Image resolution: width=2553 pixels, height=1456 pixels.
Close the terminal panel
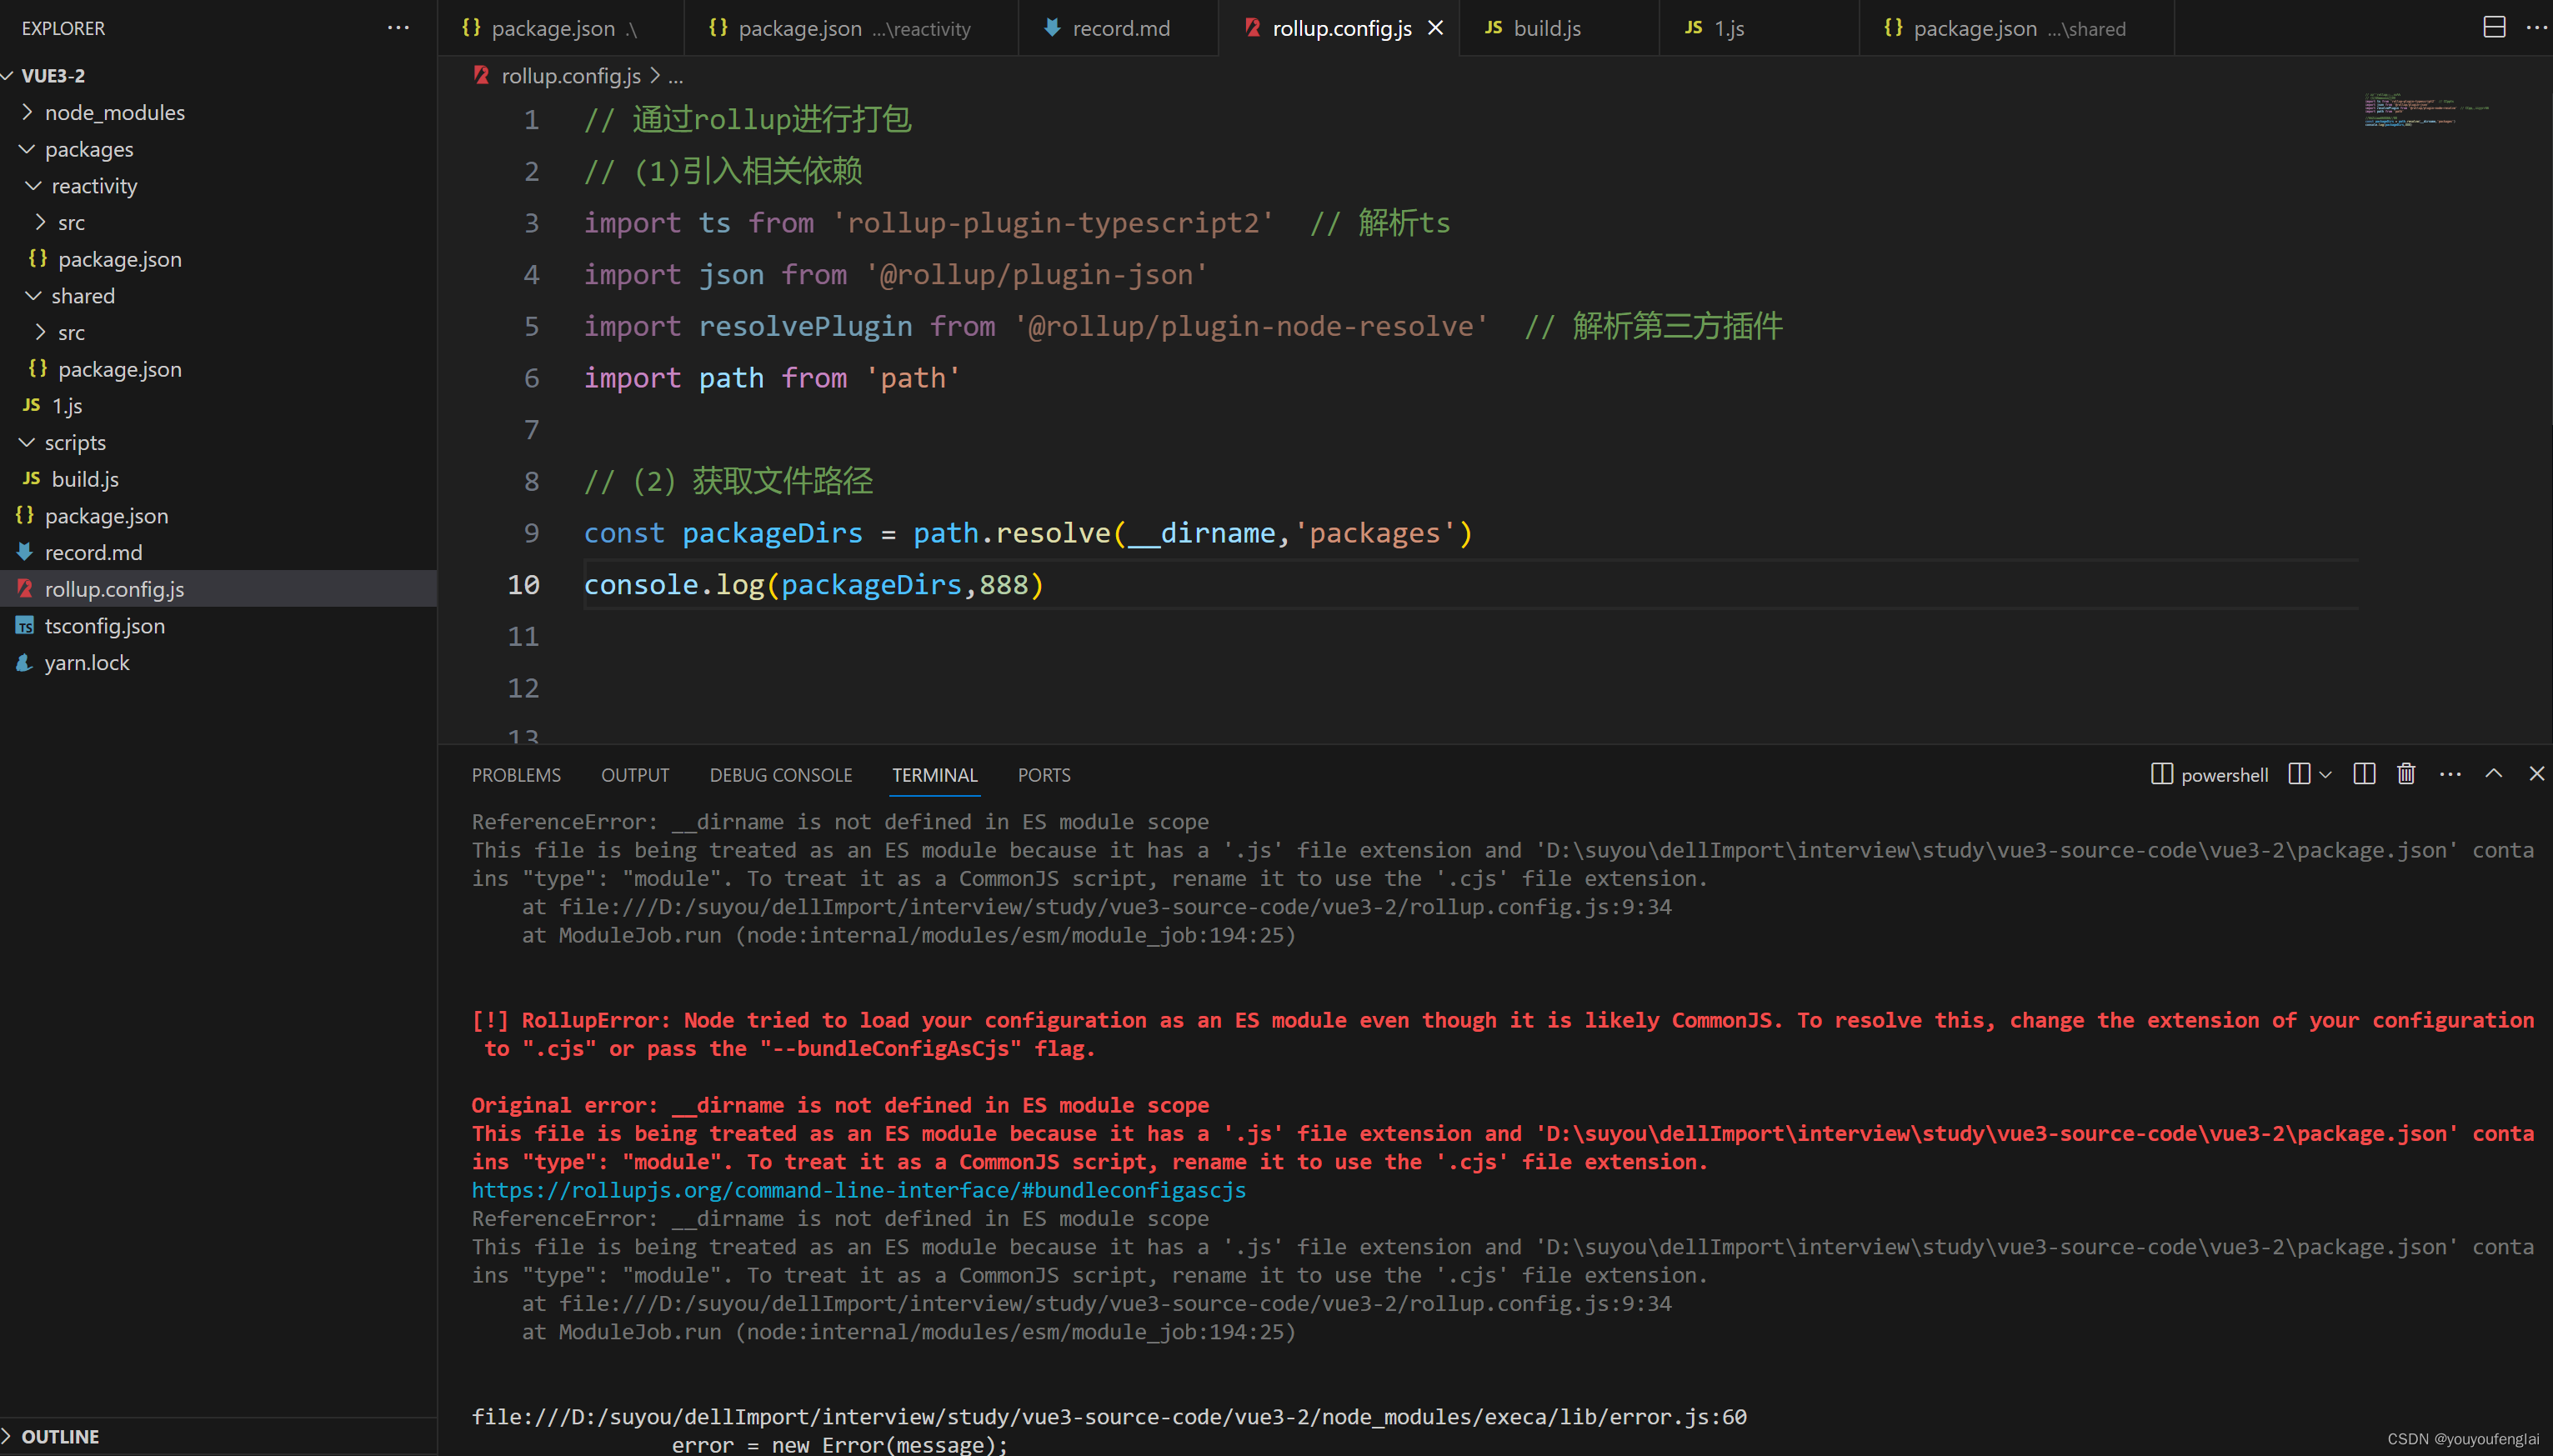pyautogui.click(x=2537, y=774)
